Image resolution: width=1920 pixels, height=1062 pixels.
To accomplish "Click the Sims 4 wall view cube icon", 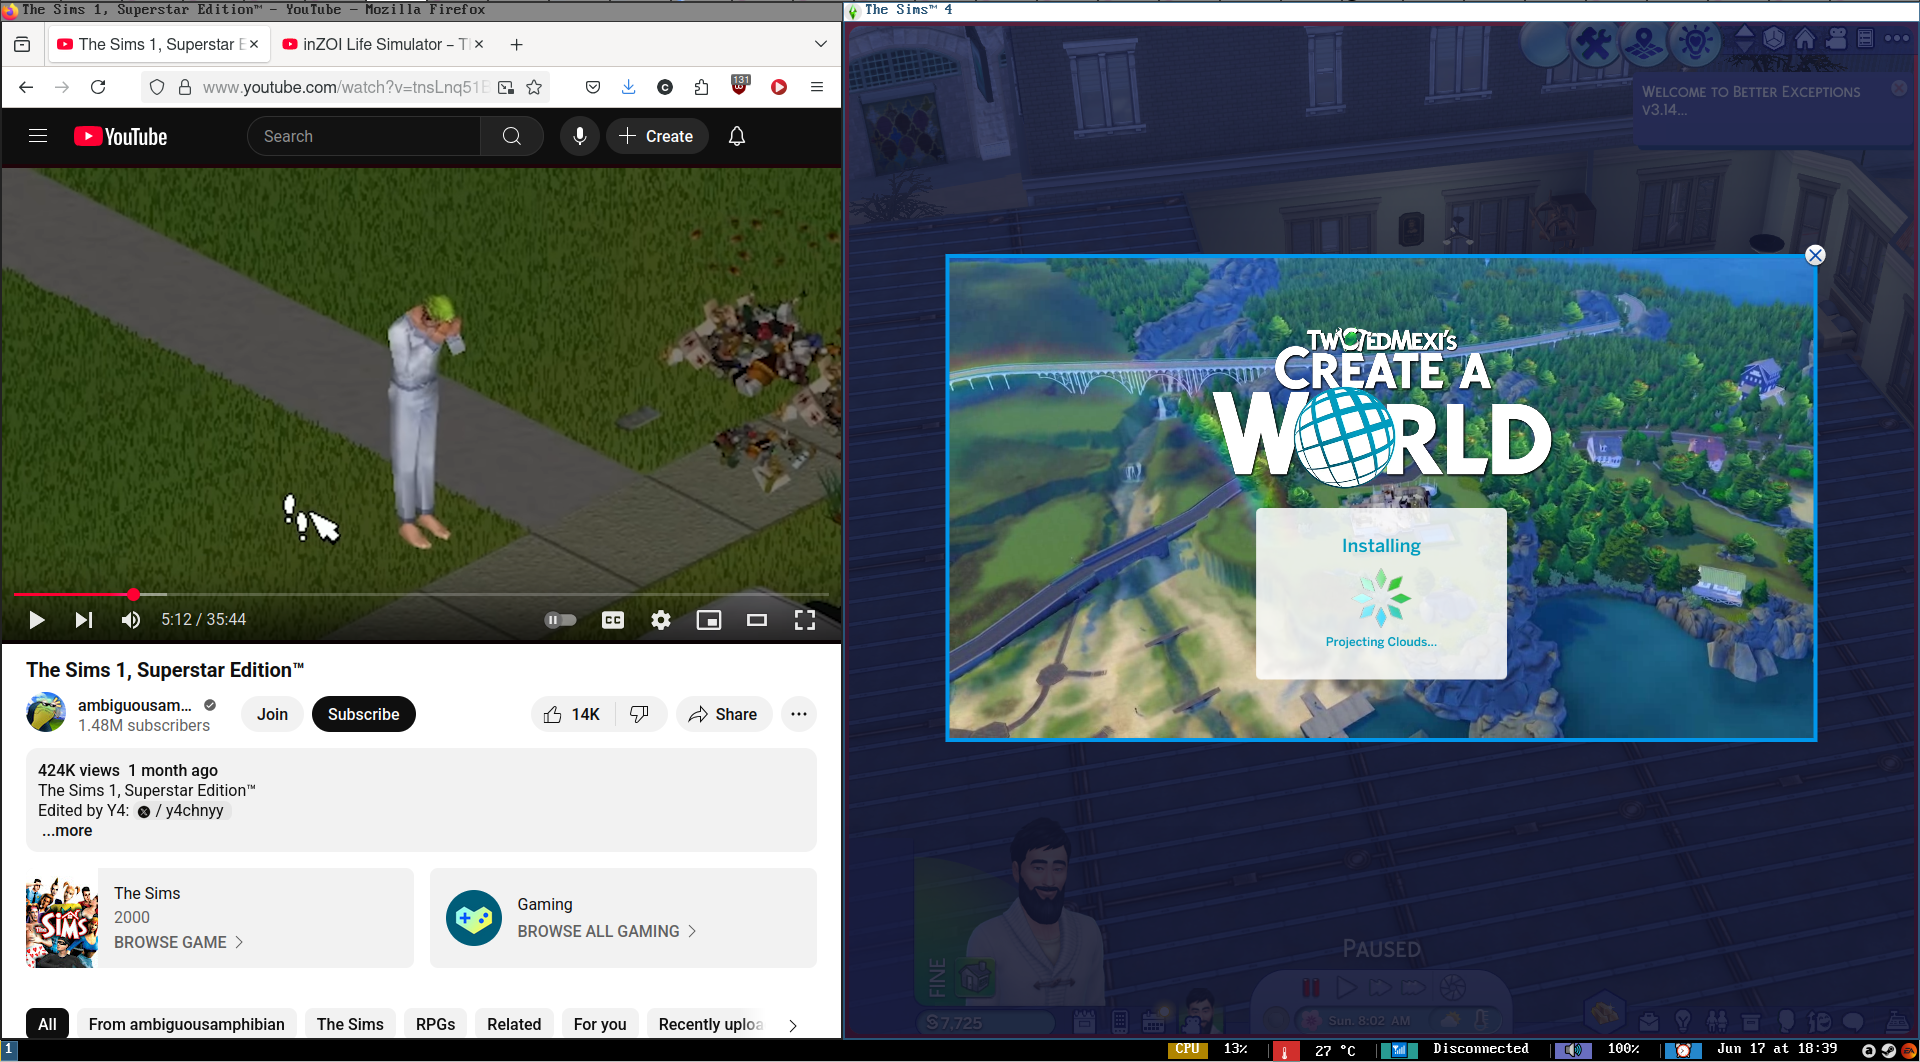I will click(1774, 39).
